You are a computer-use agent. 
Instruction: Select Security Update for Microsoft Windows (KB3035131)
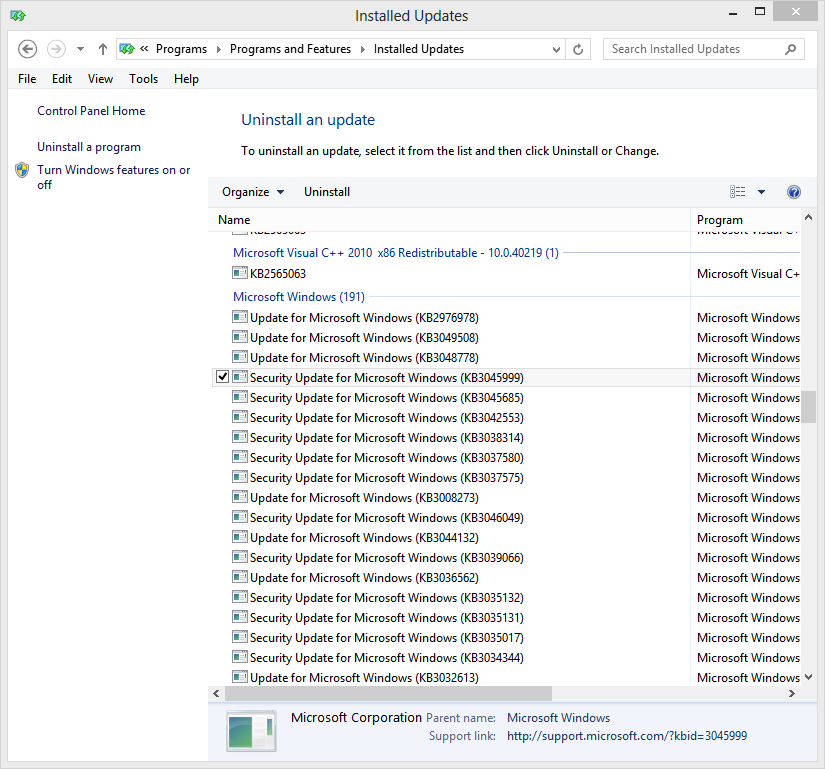pyautogui.click(x=387, y=618)
